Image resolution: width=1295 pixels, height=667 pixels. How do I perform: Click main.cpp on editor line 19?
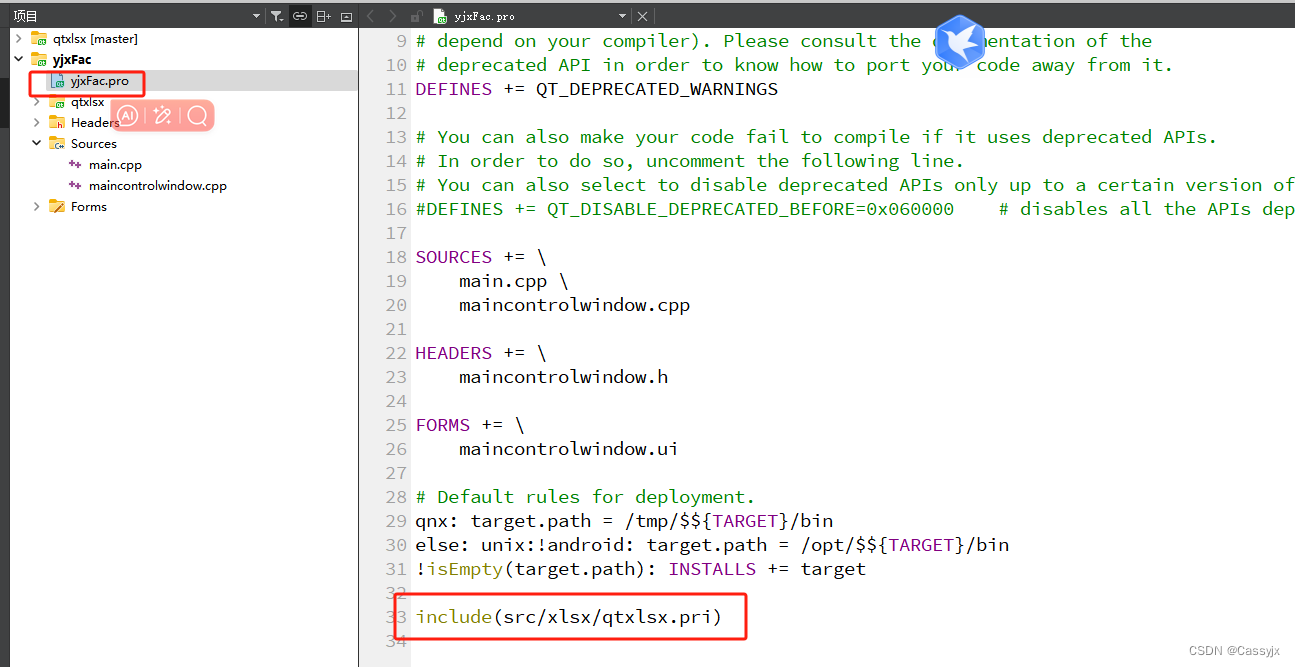click(x=503, y=281)
